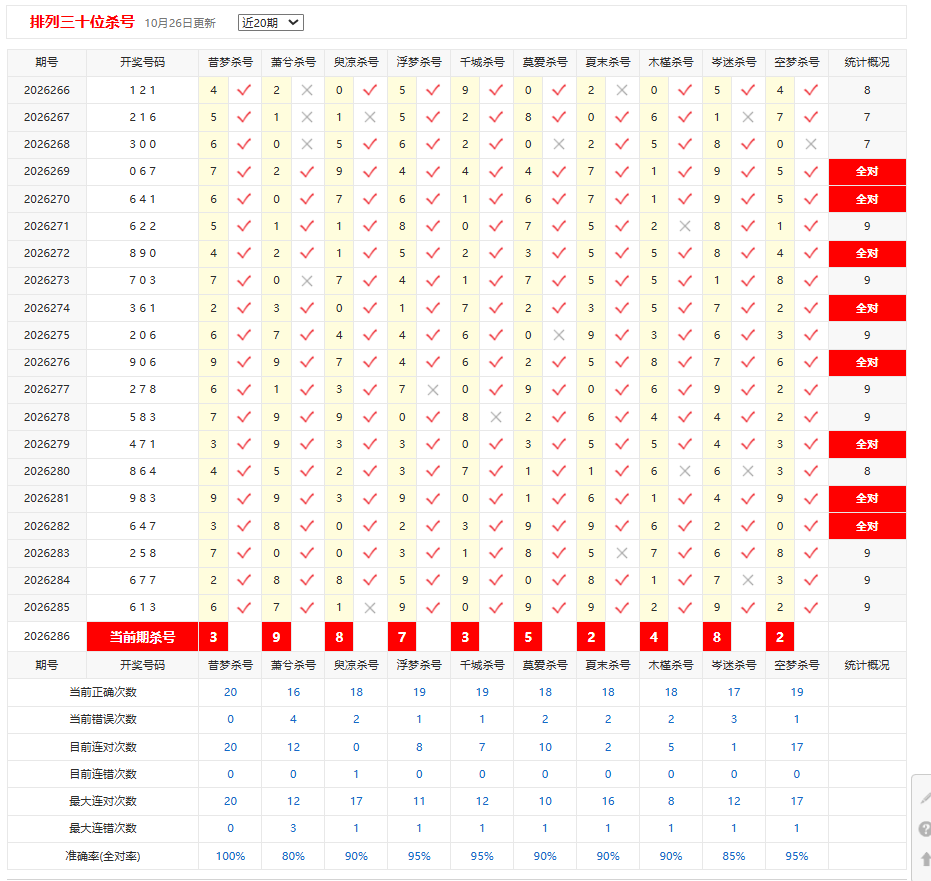Click 昔梦杀号 current kill number 3 in row 2026286

[213, 637]
